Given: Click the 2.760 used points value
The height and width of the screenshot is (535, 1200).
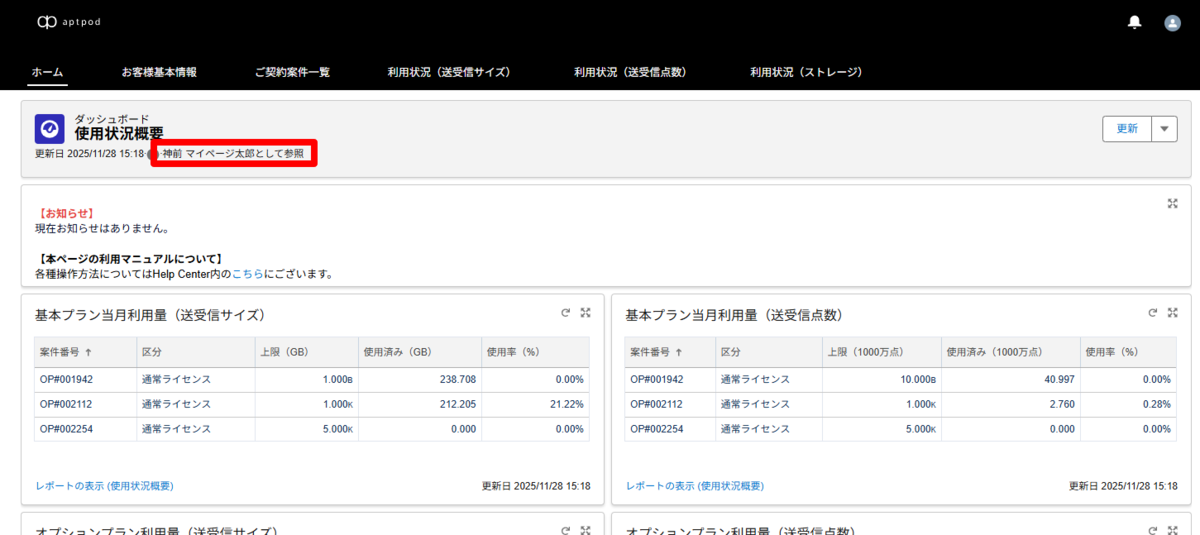Looking at the screenshot, I should 1063,405.
